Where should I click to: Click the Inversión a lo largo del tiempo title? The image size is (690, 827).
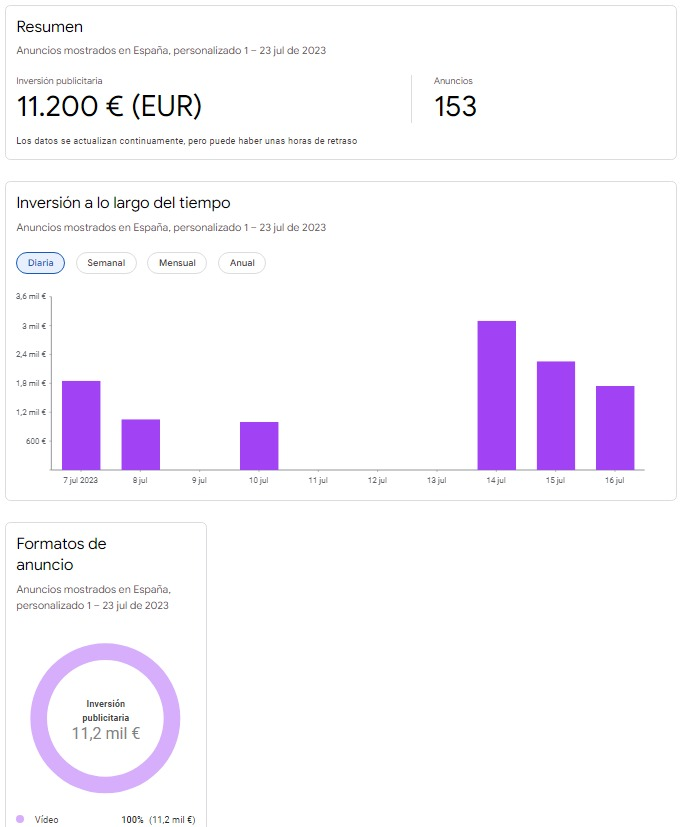123,203
